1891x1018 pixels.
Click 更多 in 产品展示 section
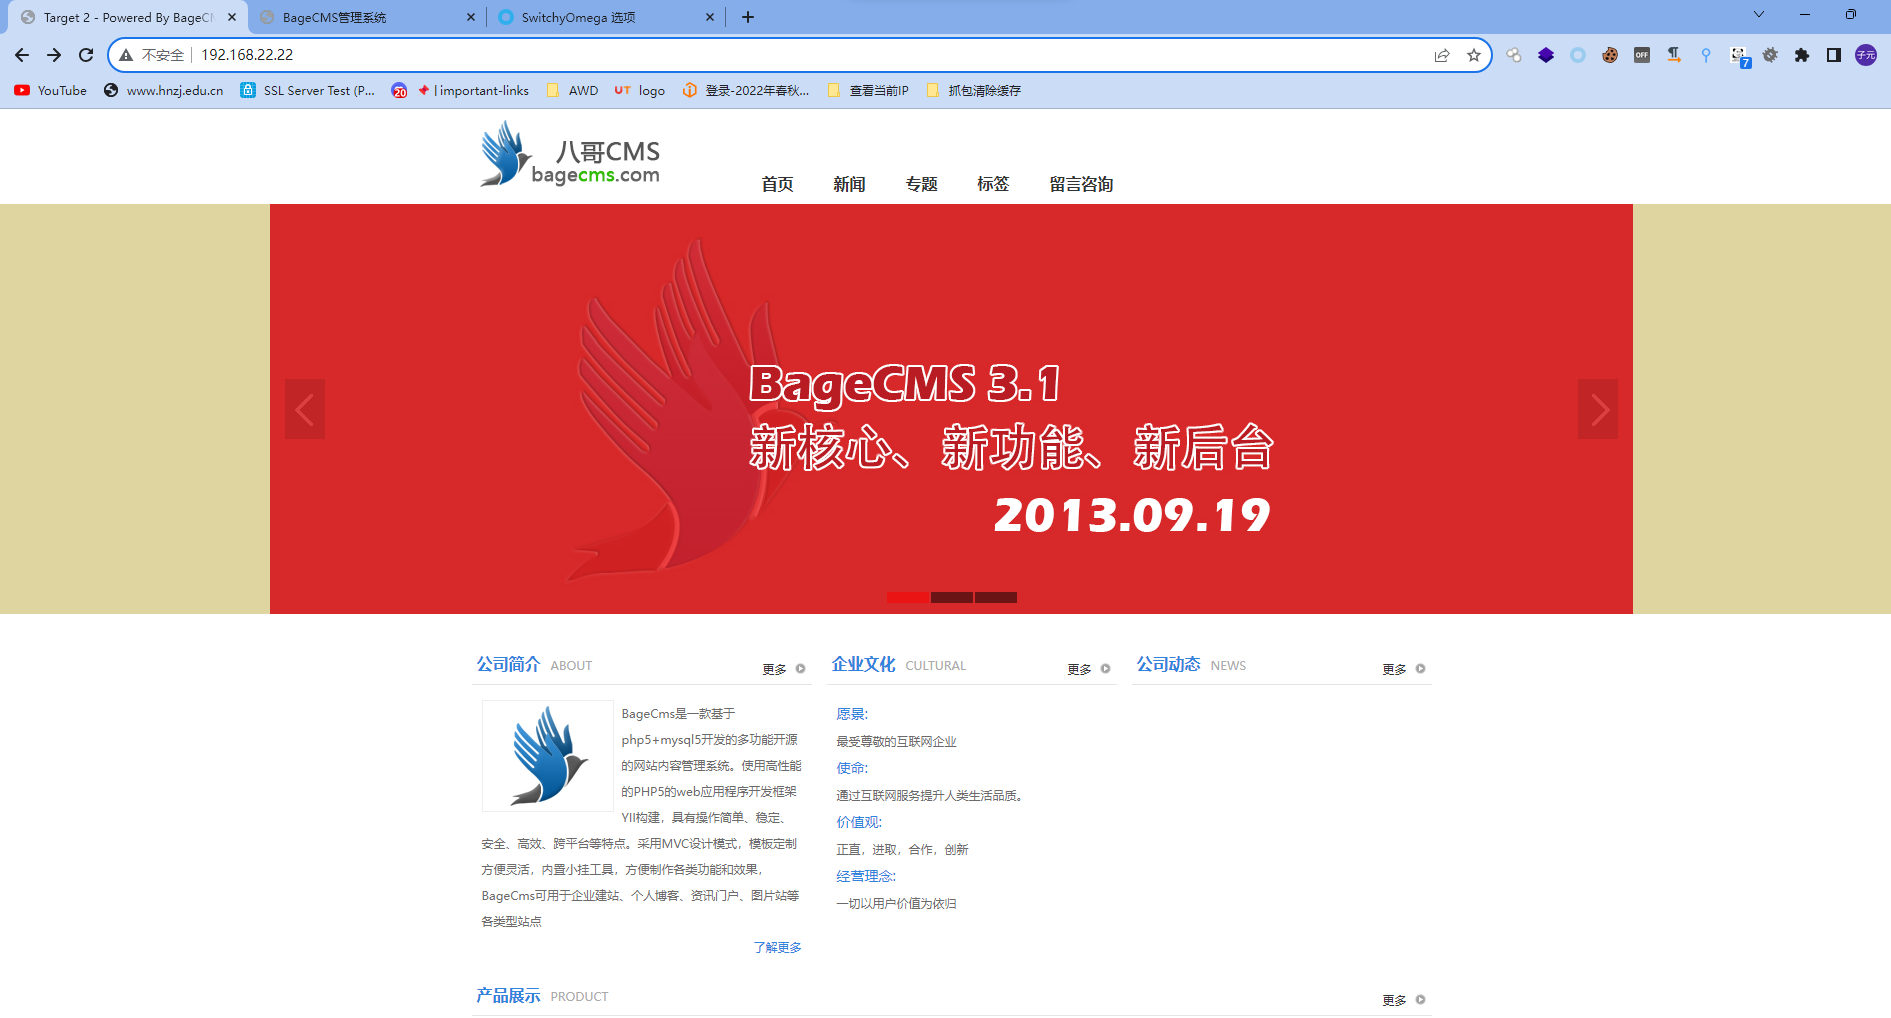tap(1403, 1000)
